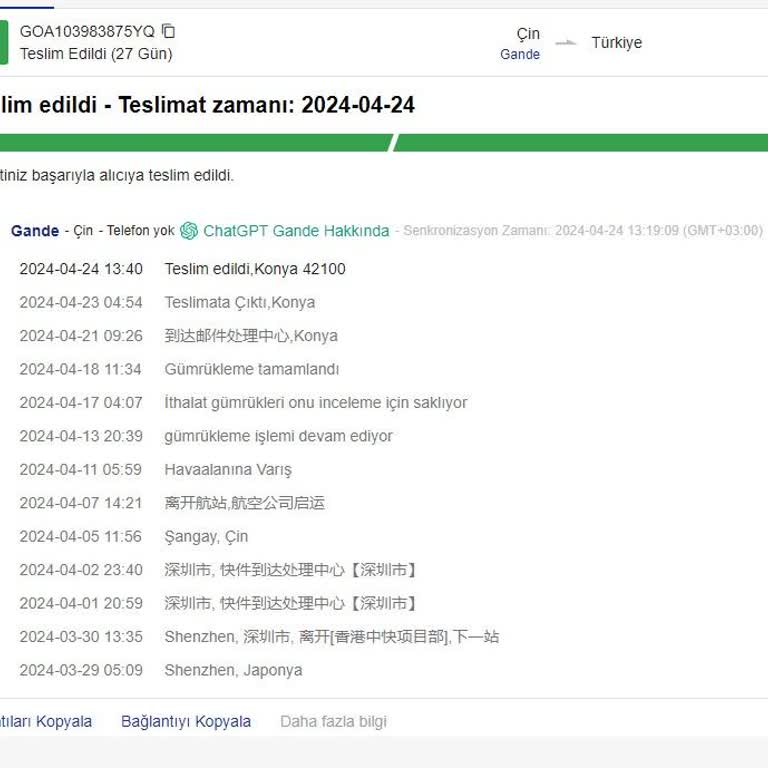Select the Gümrükleme tamamlandı event

pyautogui.click(x=252, y=369)
